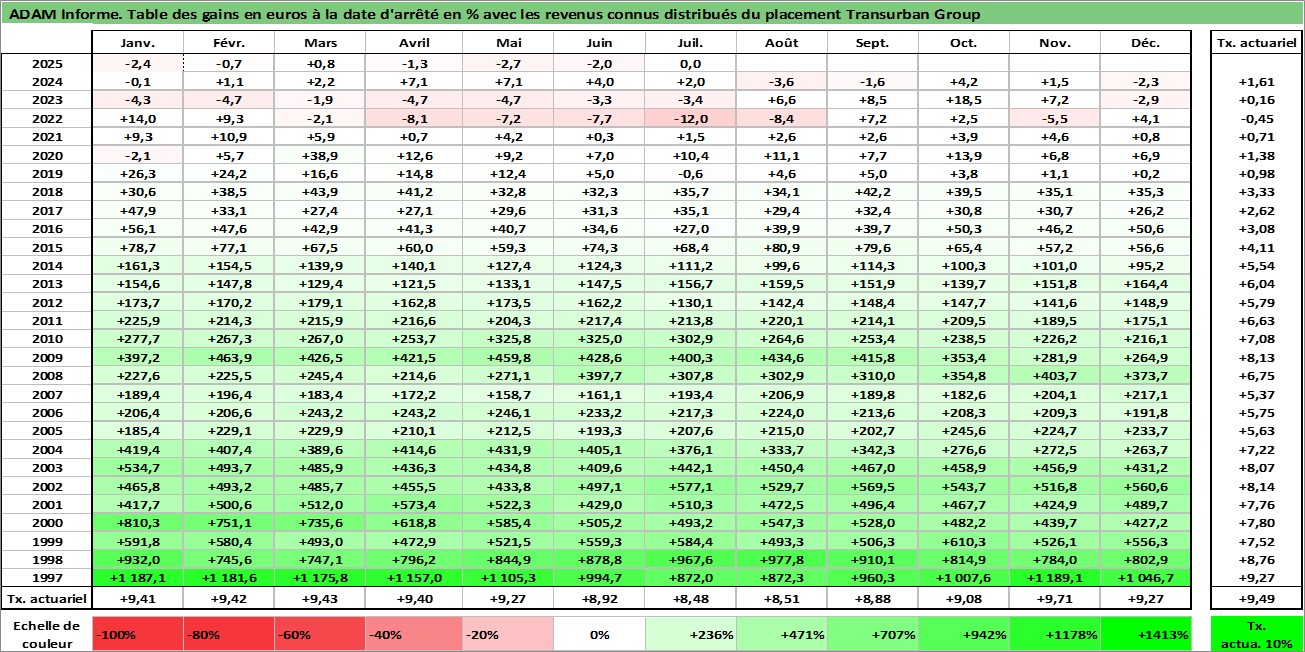Viewport: 1305px width, 652px height.
Task: Select the 2000 row label
Action: click(x=47, y=523)
